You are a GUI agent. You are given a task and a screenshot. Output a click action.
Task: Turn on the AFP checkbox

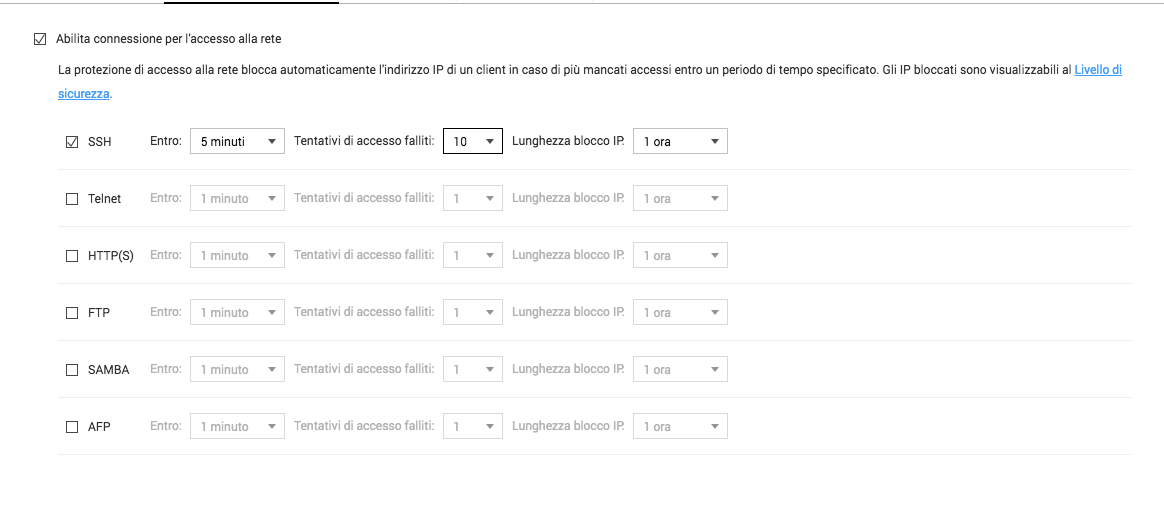(x=72, y=427)
